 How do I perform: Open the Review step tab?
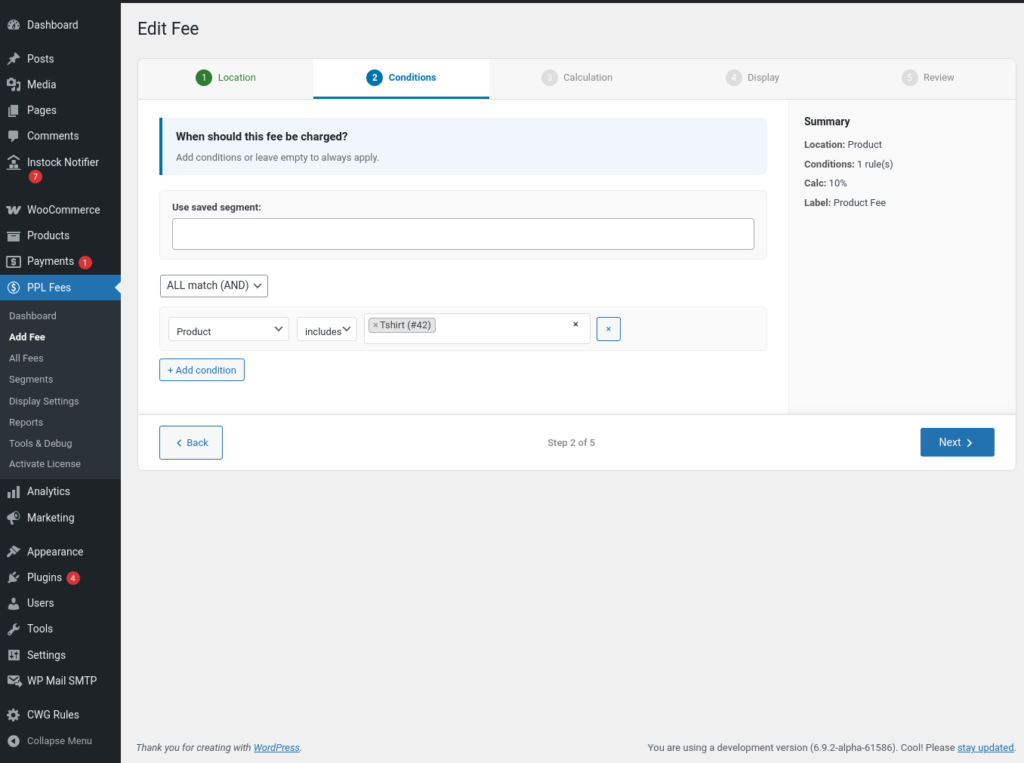[928, 78]
